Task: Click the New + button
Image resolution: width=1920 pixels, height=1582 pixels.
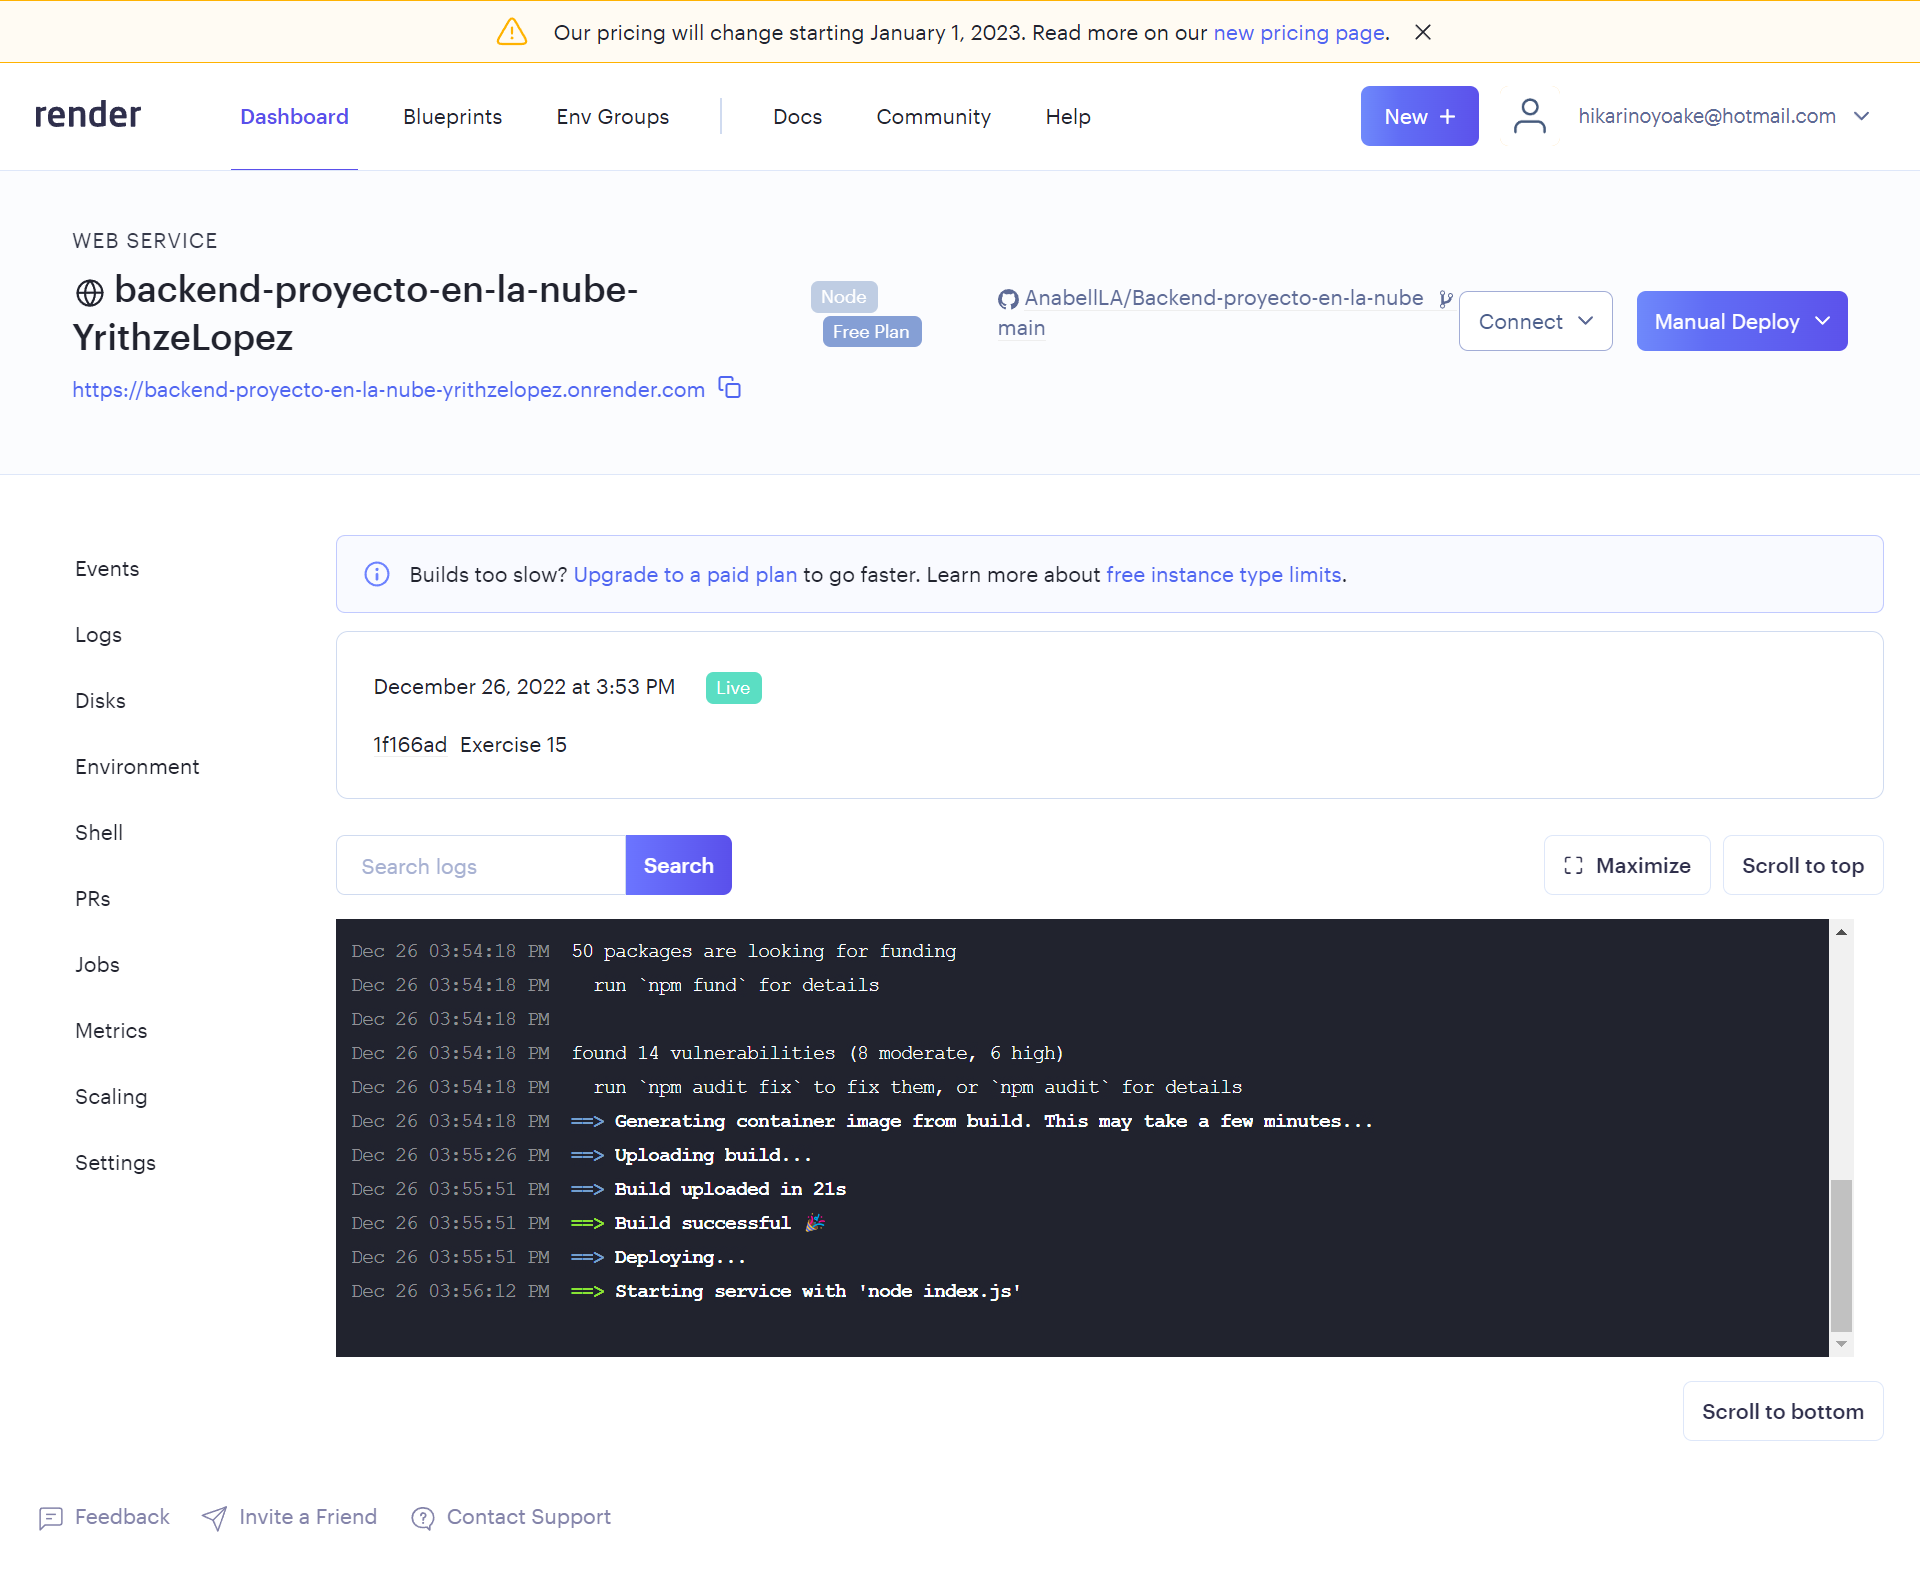Action: [1419, 116]
